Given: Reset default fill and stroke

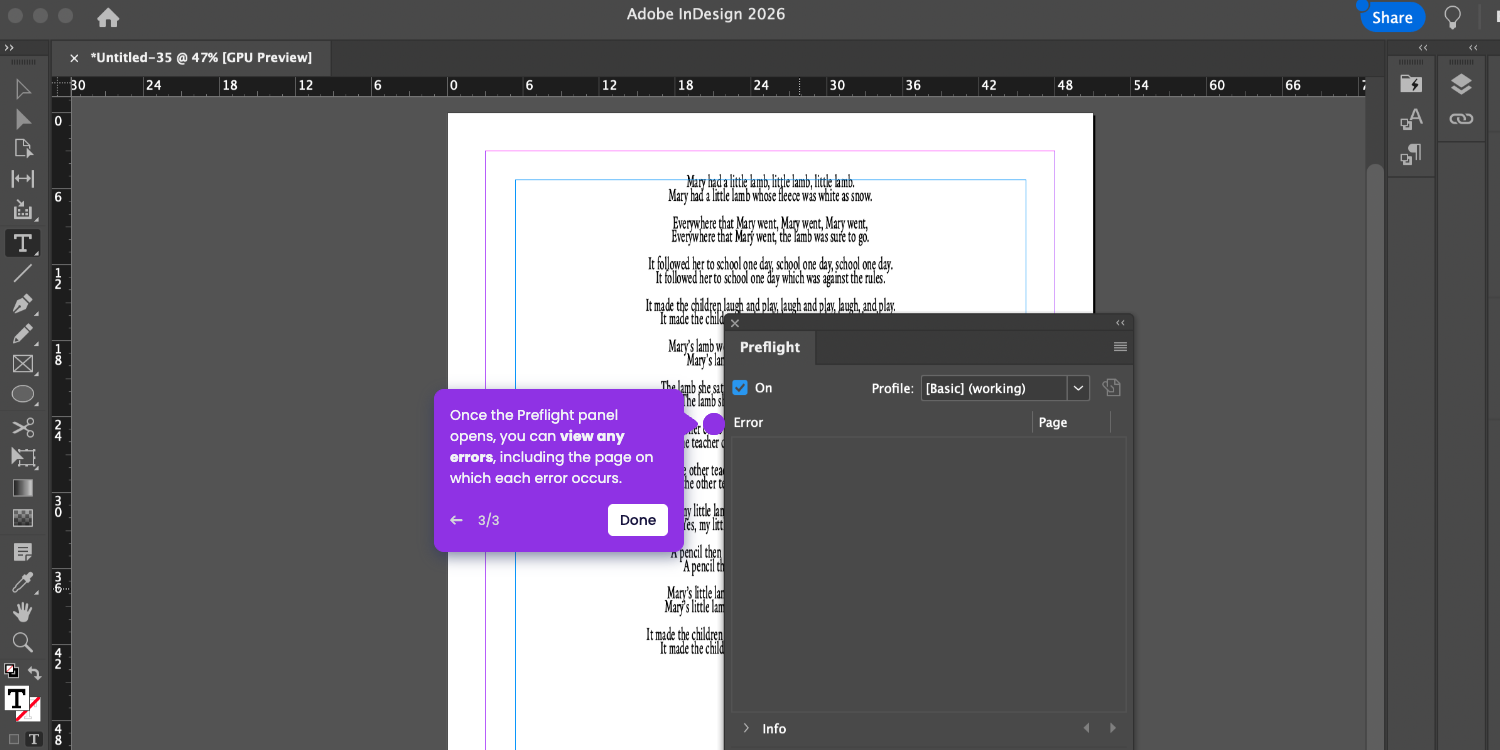Looking at the screenshot, I should 11,671.
